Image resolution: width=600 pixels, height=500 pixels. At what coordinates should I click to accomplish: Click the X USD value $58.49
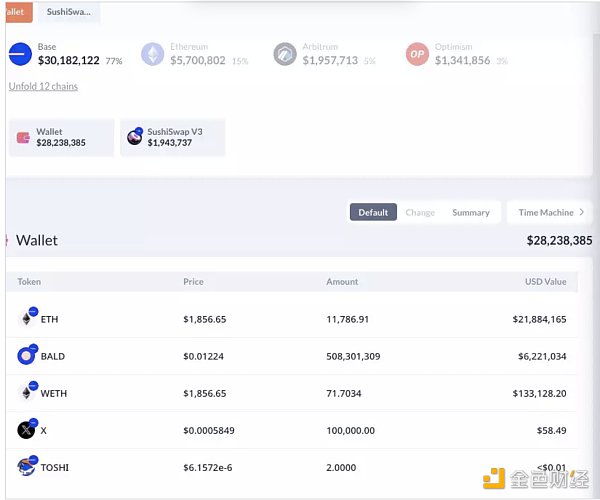pos(551,430)
